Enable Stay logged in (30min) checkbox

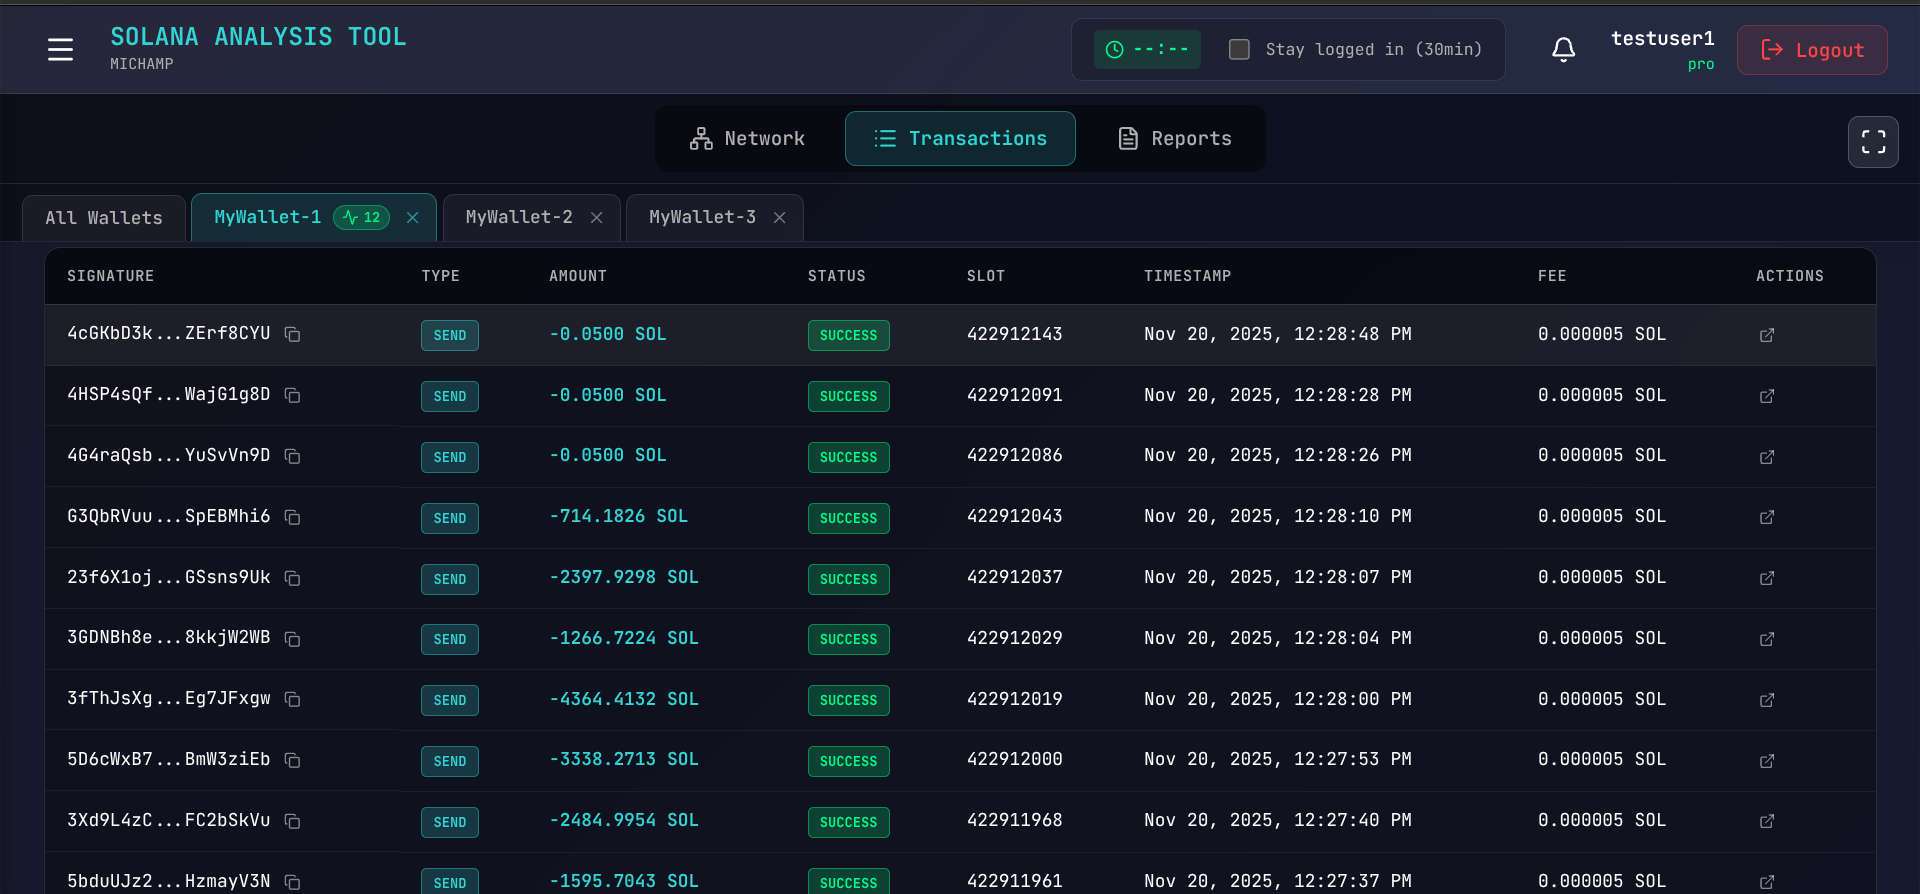pos(1239,49)
